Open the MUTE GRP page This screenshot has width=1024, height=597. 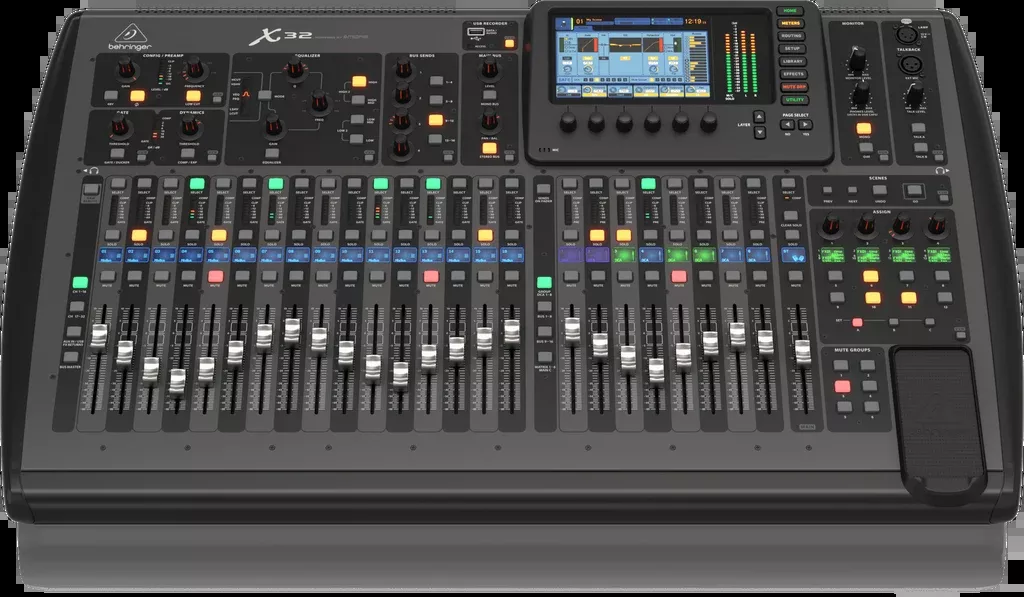(x=793, y=87)
